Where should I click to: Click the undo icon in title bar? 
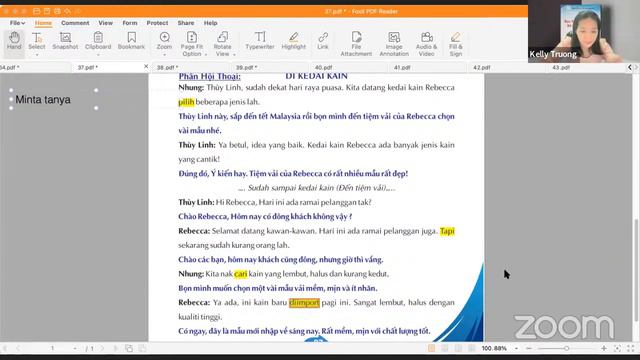coord(67,11)
